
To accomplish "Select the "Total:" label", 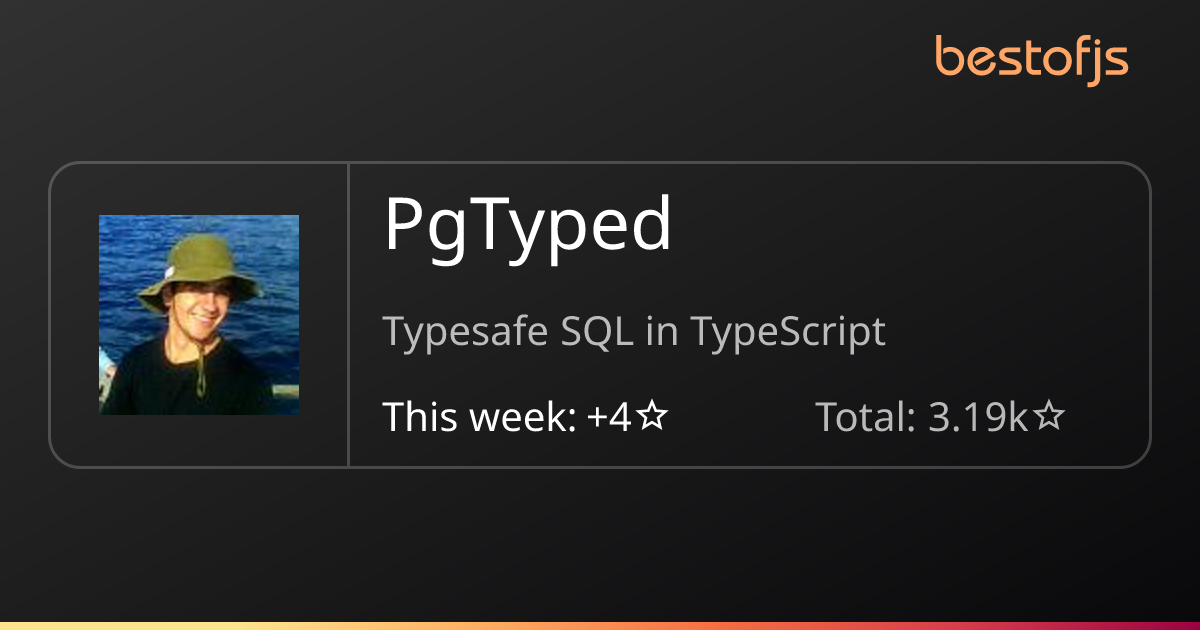I will (x=866, y=417).
